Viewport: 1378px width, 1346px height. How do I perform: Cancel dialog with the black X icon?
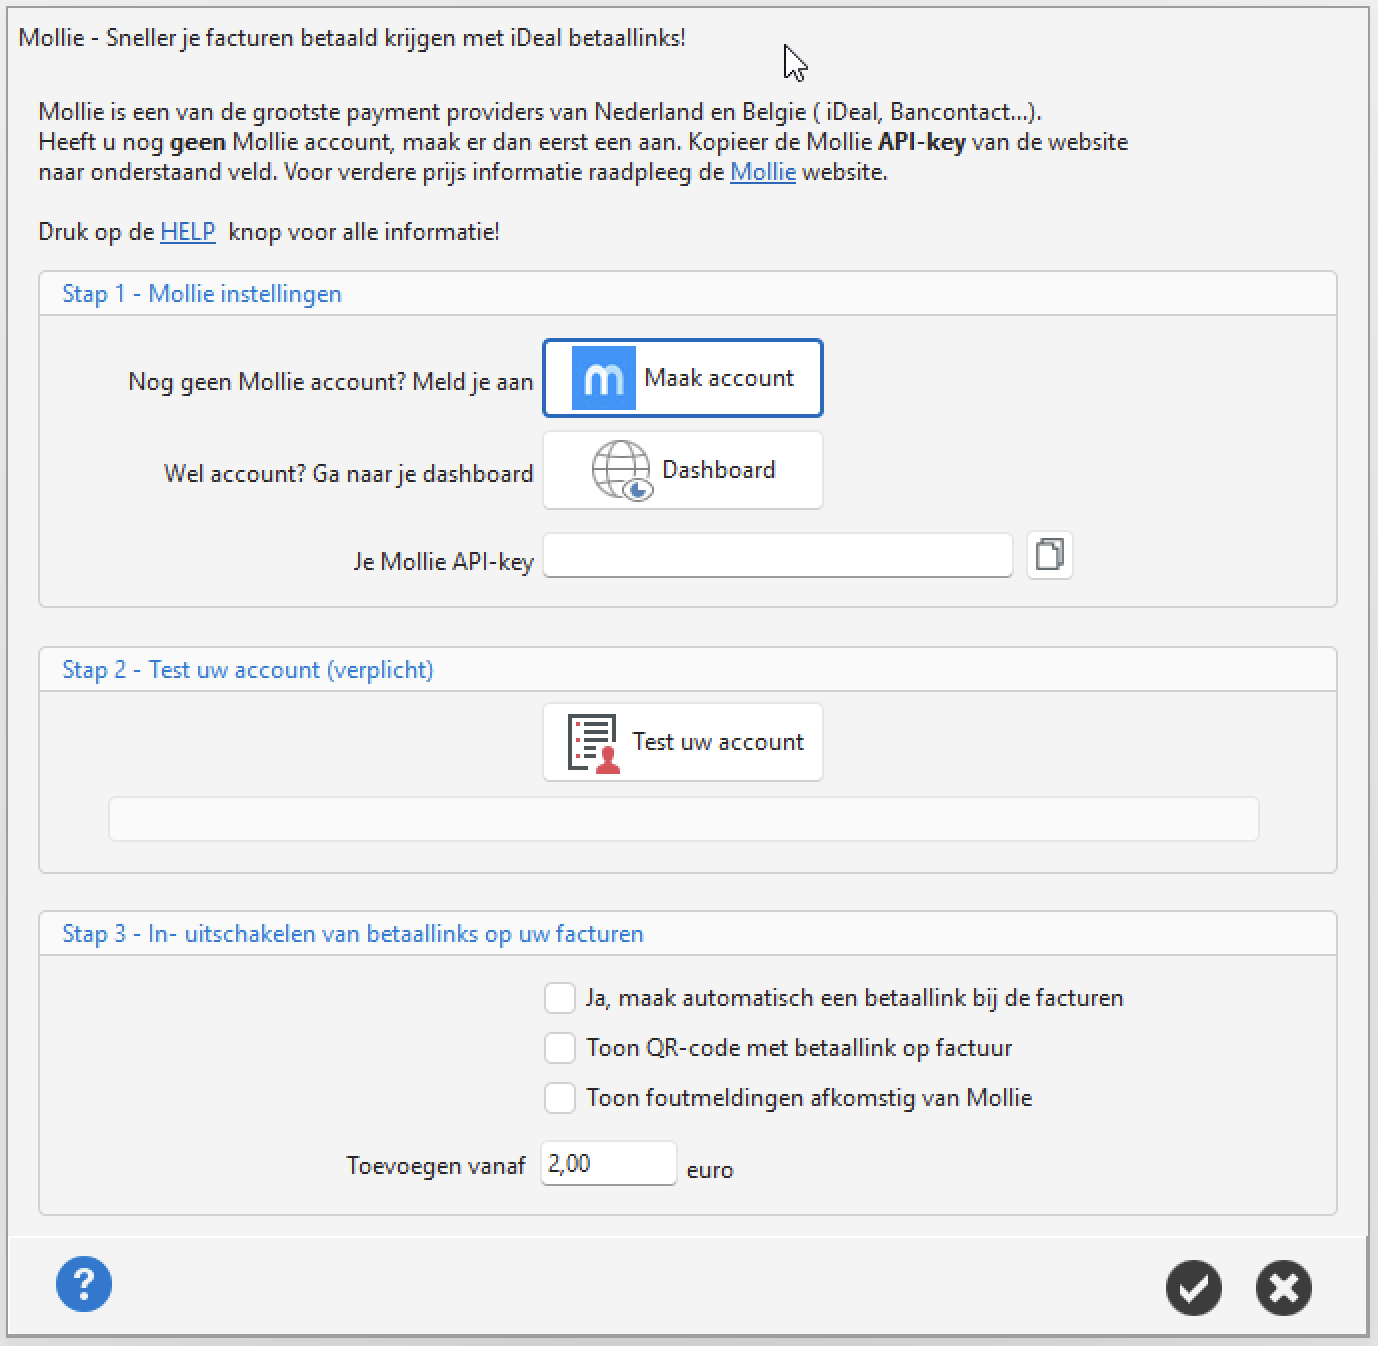1284,1288
